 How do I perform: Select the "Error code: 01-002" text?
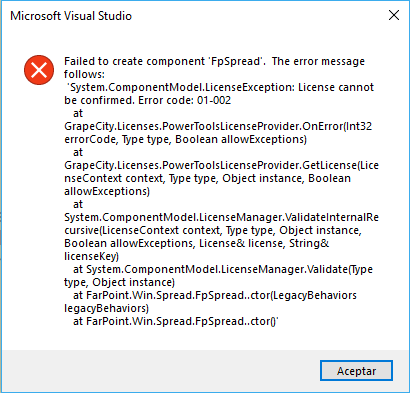[x=184, y=100]
